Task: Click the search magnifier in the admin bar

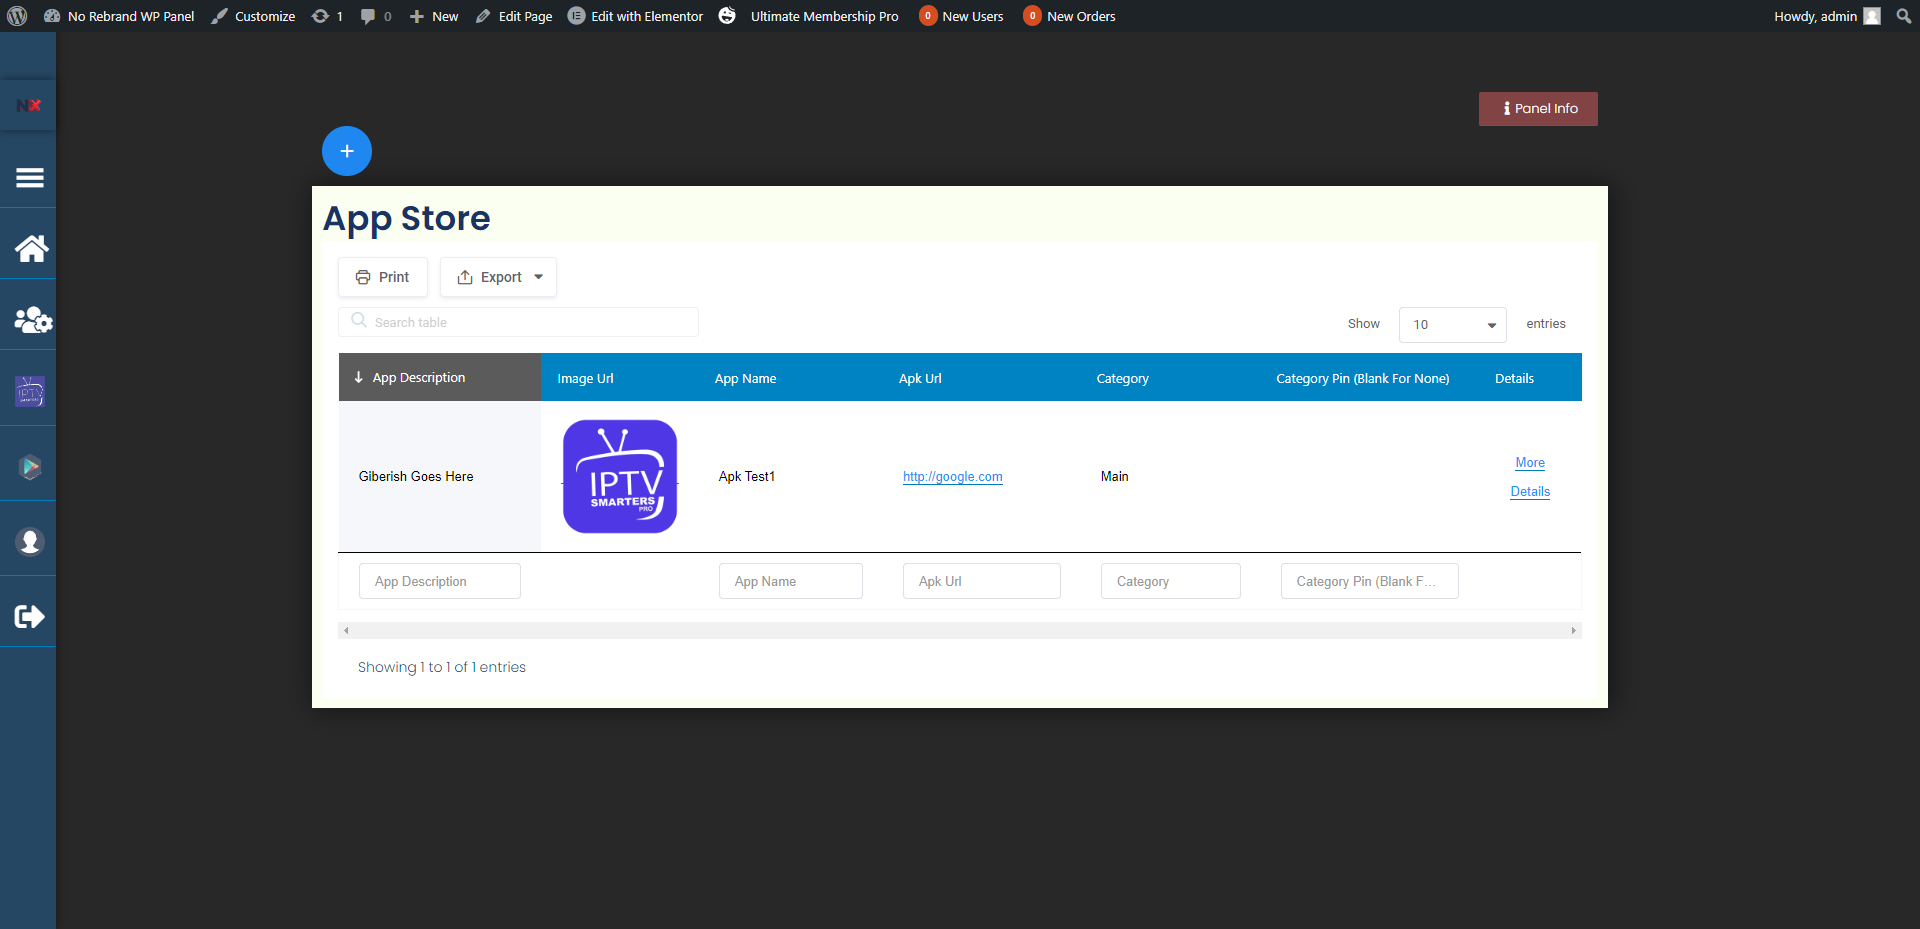Action: coord(1903,16)
